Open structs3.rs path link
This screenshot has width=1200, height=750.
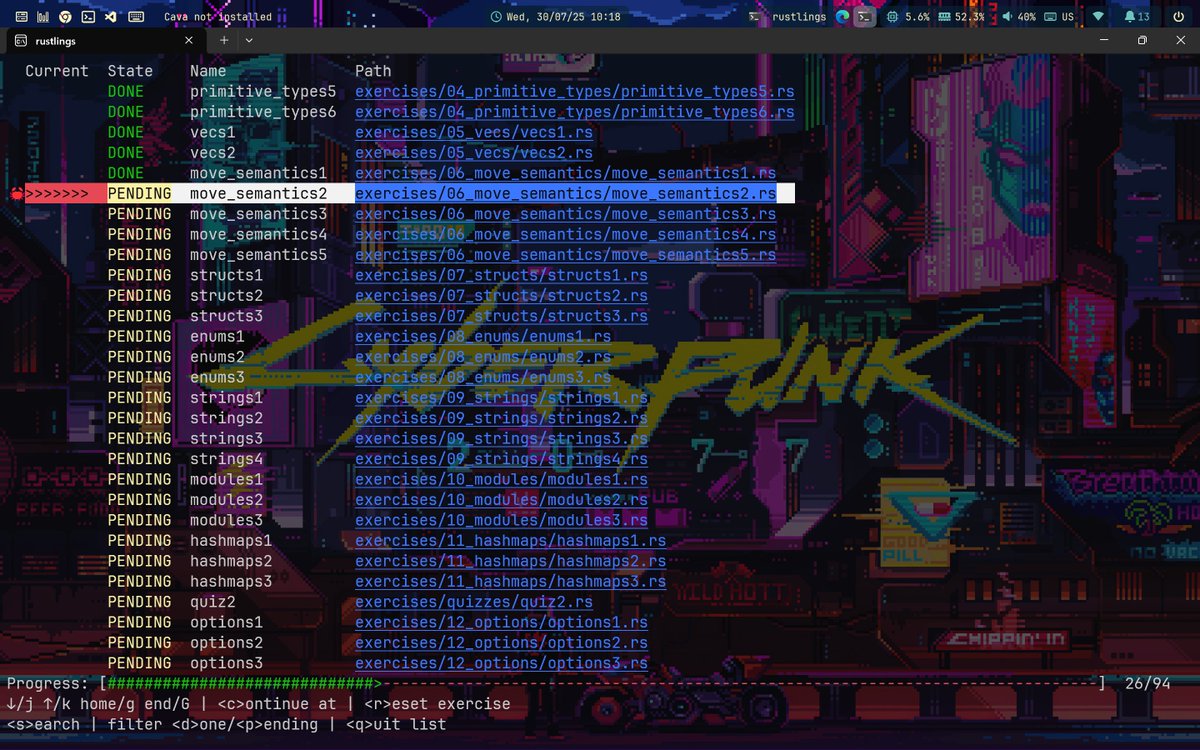[x=501, y=316]
